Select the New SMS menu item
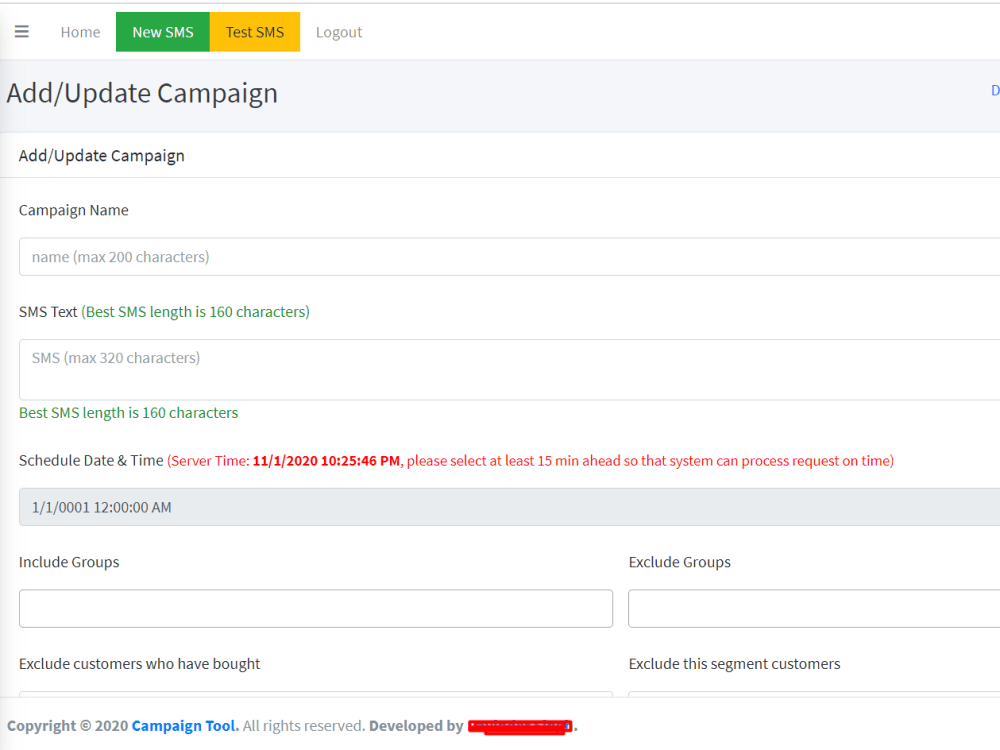The width and height of the screenshot is (1000, 750). pos(162,31)
